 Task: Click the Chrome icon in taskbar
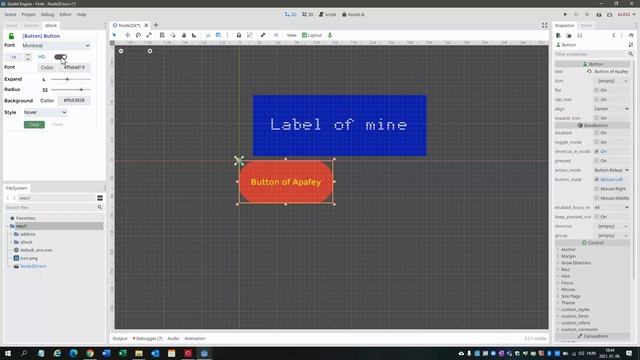point(90,353)
